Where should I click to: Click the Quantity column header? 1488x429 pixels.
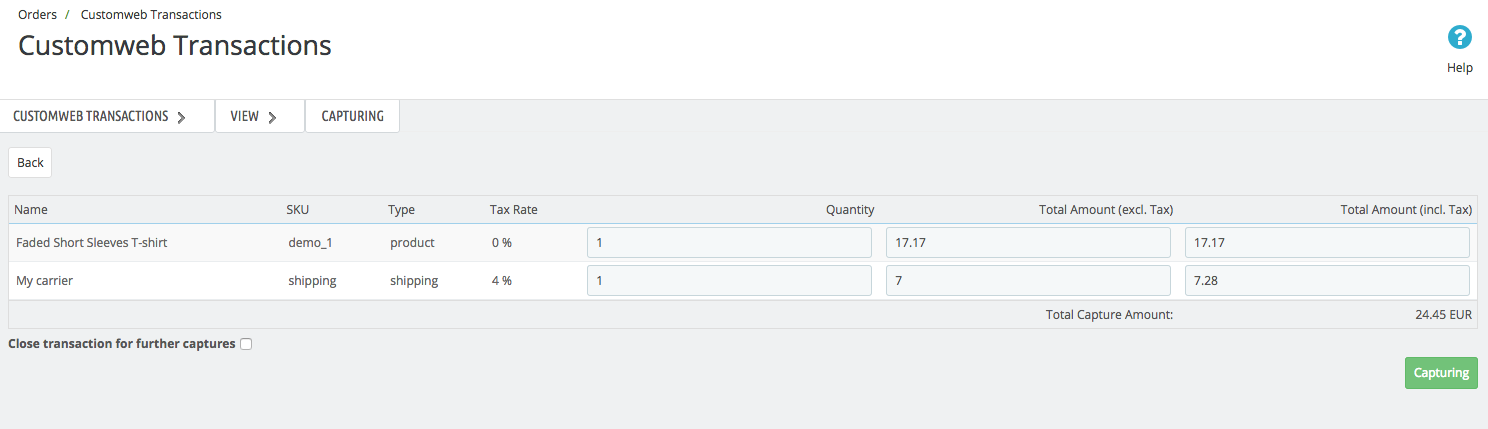(849, 210)
